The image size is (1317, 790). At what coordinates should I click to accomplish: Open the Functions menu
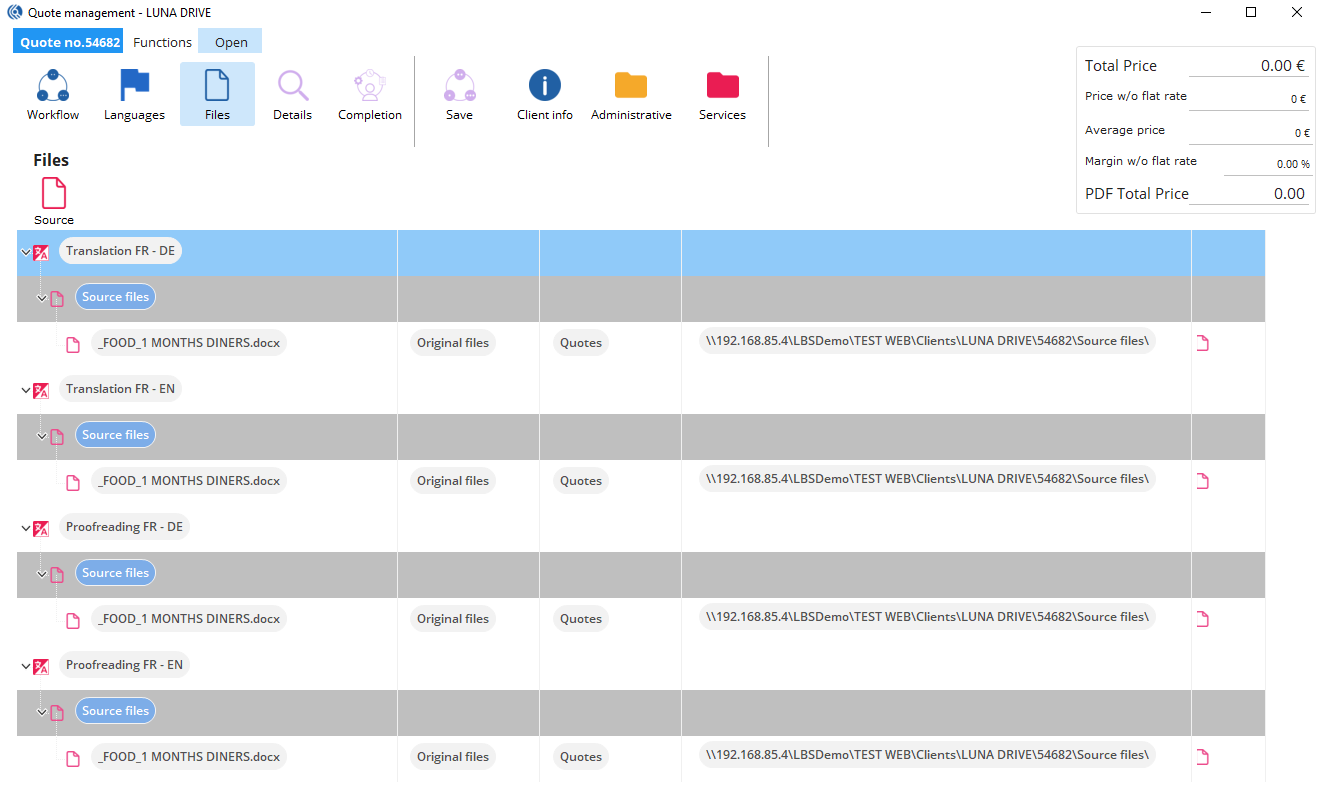click(x=162, y=42)
